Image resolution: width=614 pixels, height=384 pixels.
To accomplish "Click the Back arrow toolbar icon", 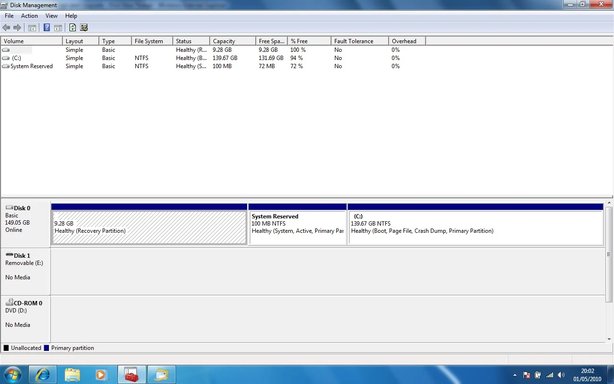I will point(6,27).
